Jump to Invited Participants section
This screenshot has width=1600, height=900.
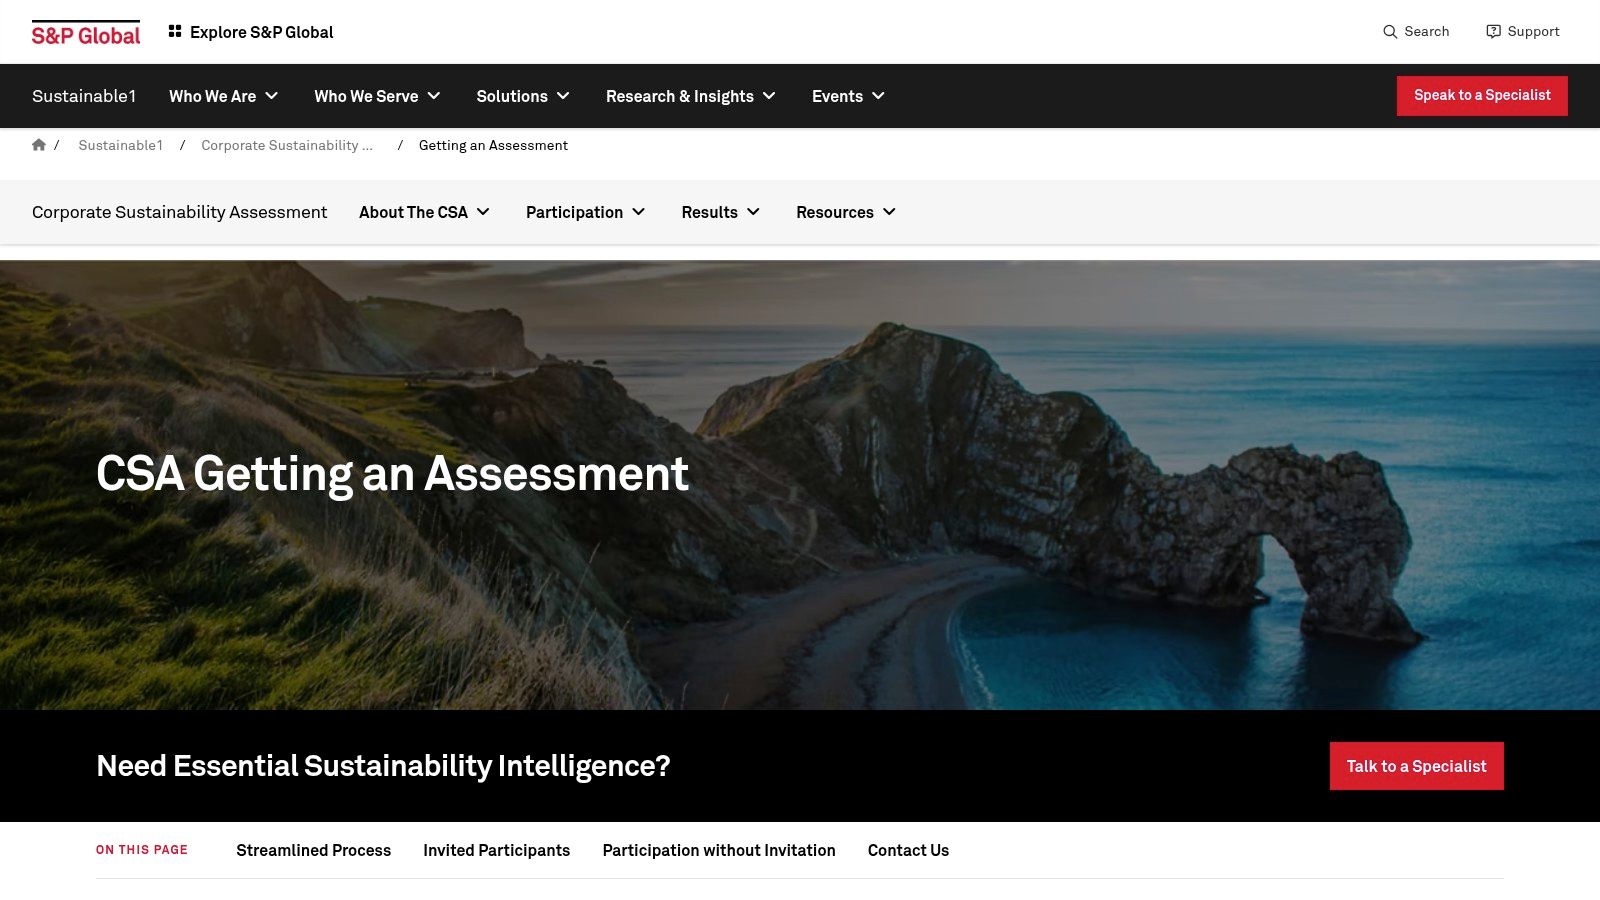point(496,850)
